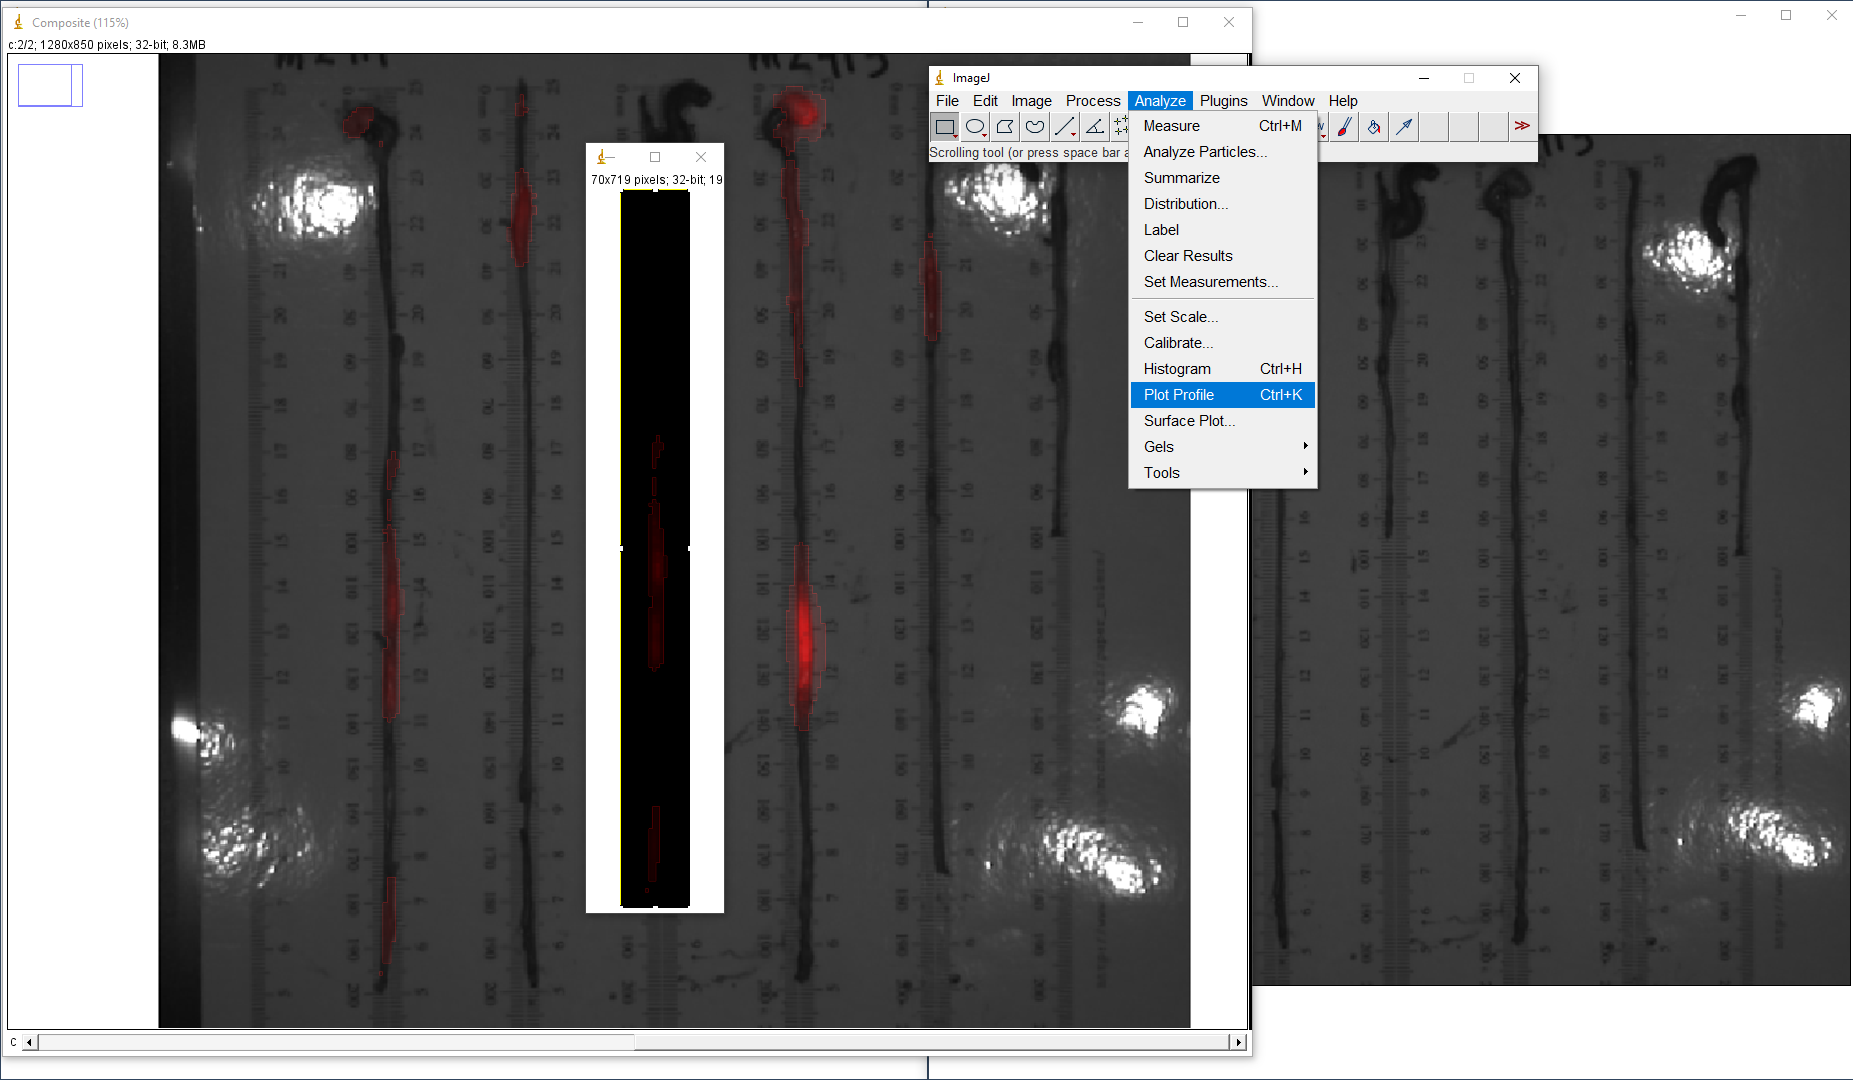The width and height of the screenshot is (1853, 1080).
Task: Select the Flood Fill bucket tool
Action: [1374, 127]
